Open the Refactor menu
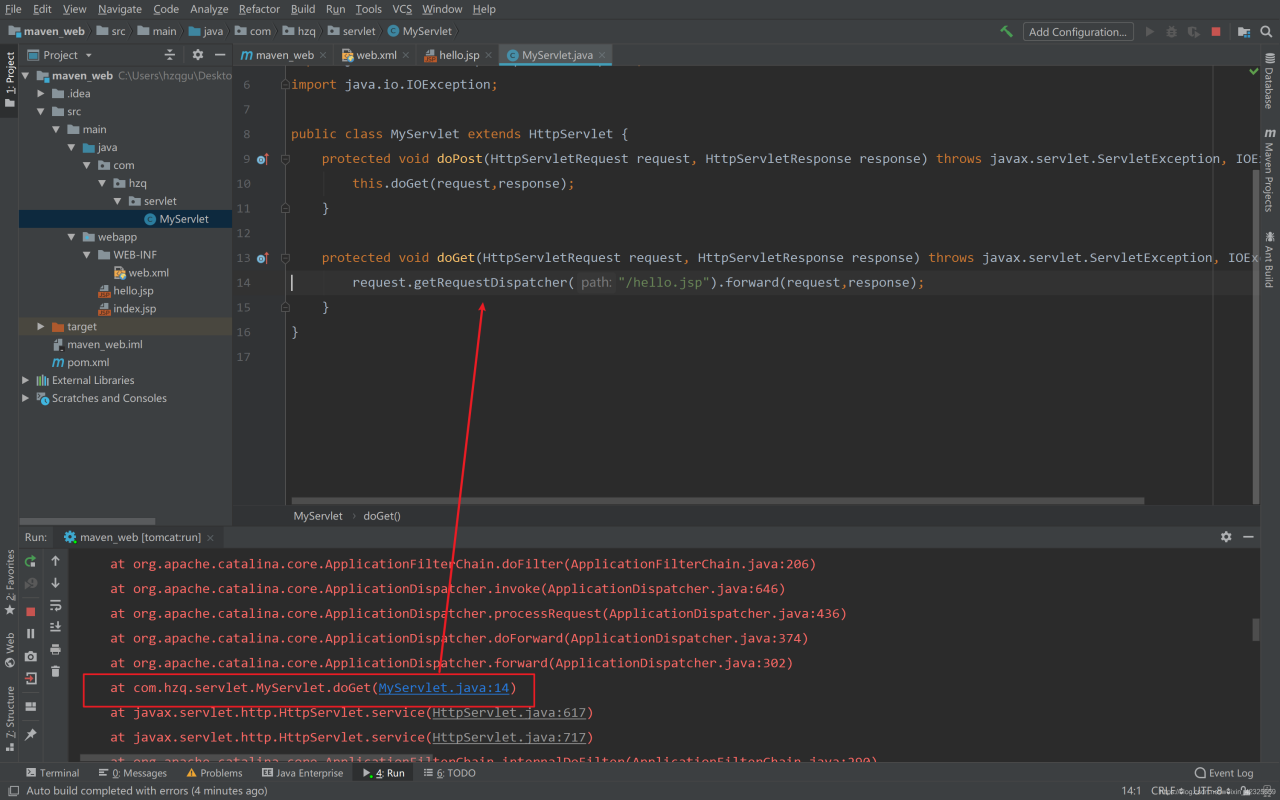The width and height of the screenshot is (1280, 800). (259, 9)
